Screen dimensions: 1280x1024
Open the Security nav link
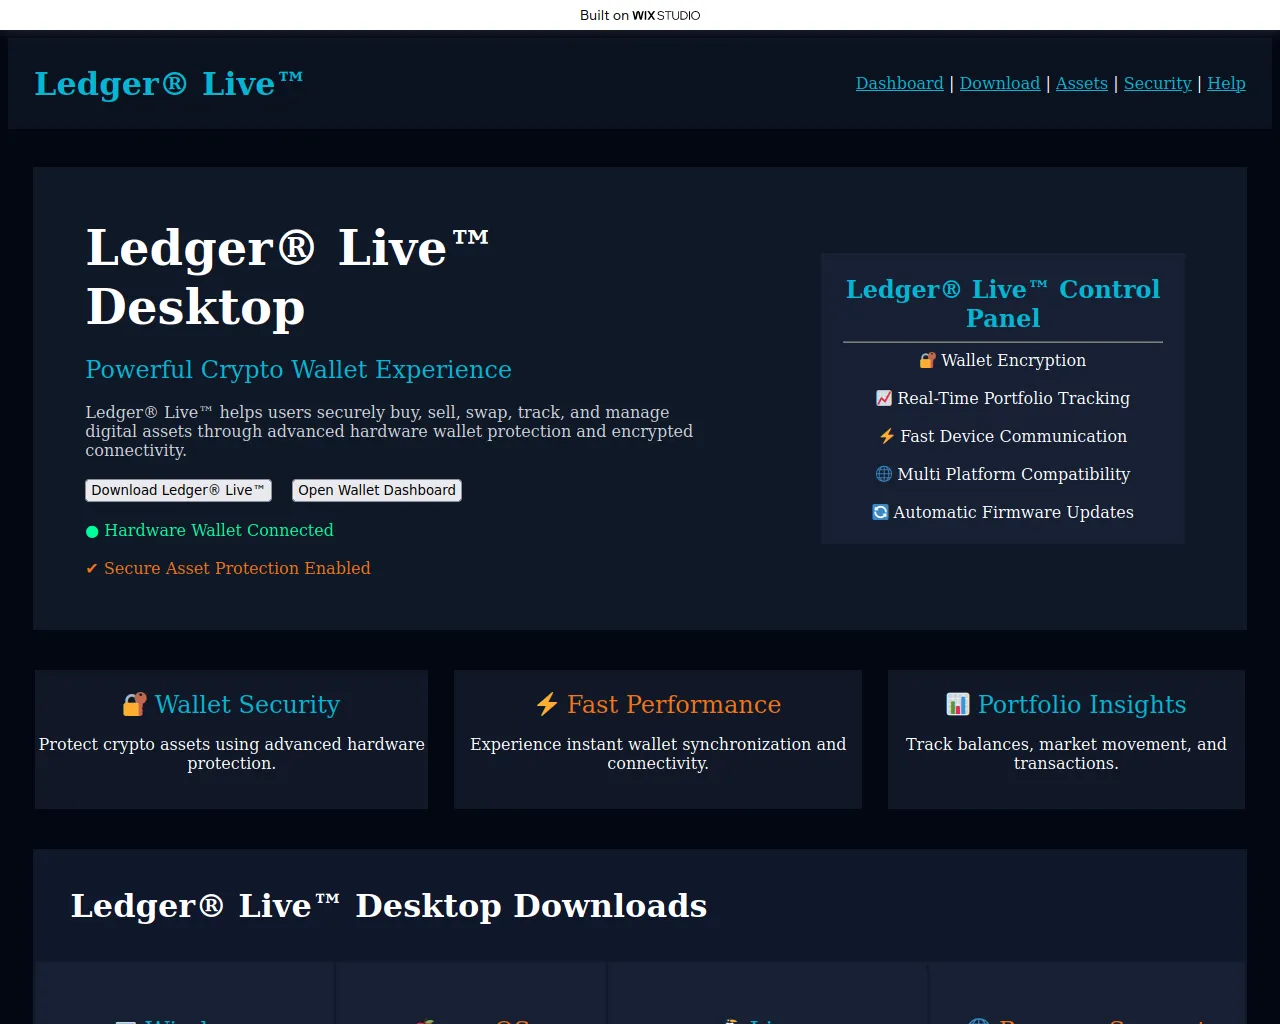[1157, 83]
